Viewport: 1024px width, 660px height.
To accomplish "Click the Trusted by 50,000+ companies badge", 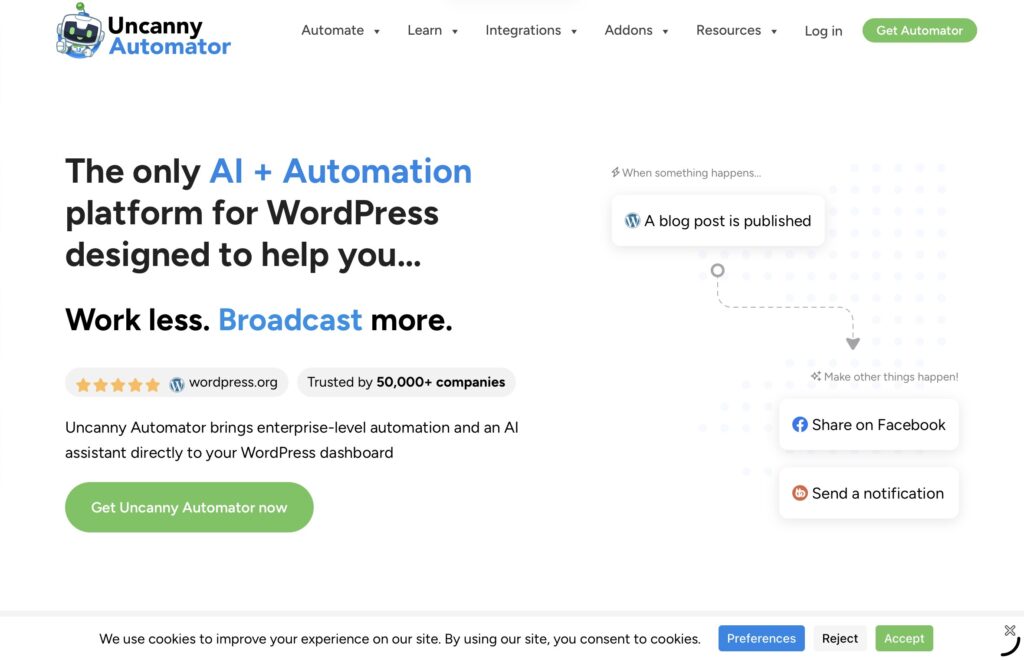I will (406, 382).
